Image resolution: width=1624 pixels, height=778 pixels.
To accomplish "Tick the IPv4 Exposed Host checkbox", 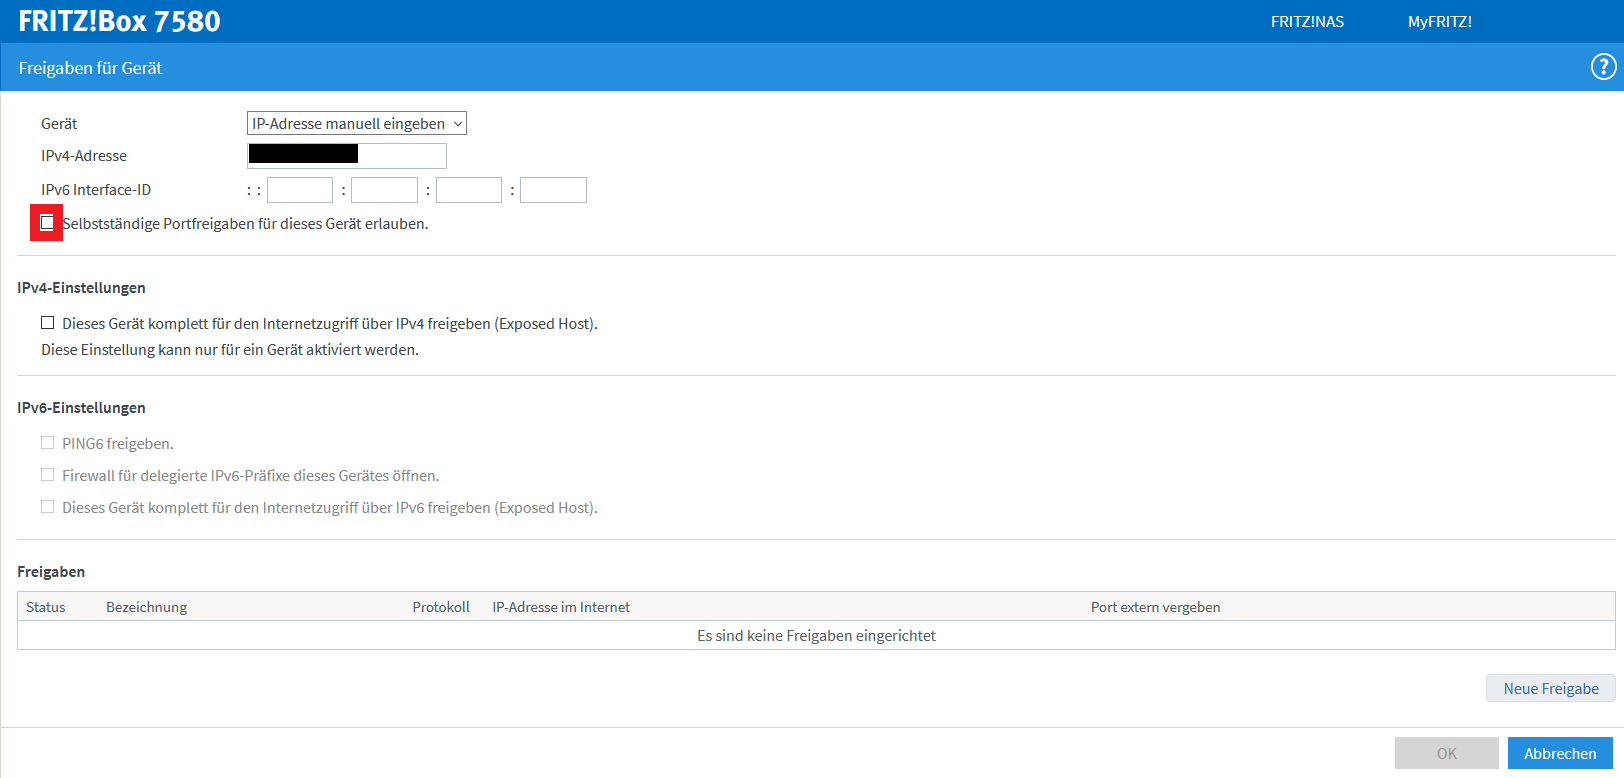I will tap(47, 323).
